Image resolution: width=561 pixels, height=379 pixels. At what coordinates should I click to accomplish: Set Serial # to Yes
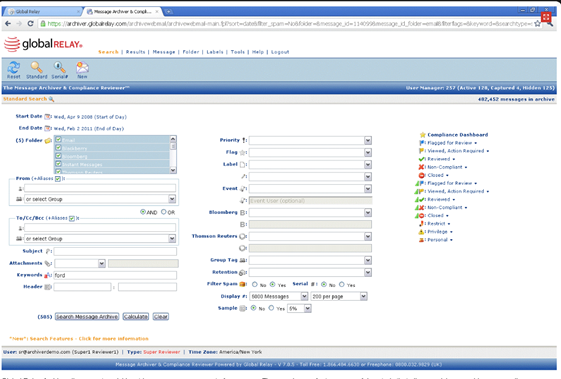[342, 285]
